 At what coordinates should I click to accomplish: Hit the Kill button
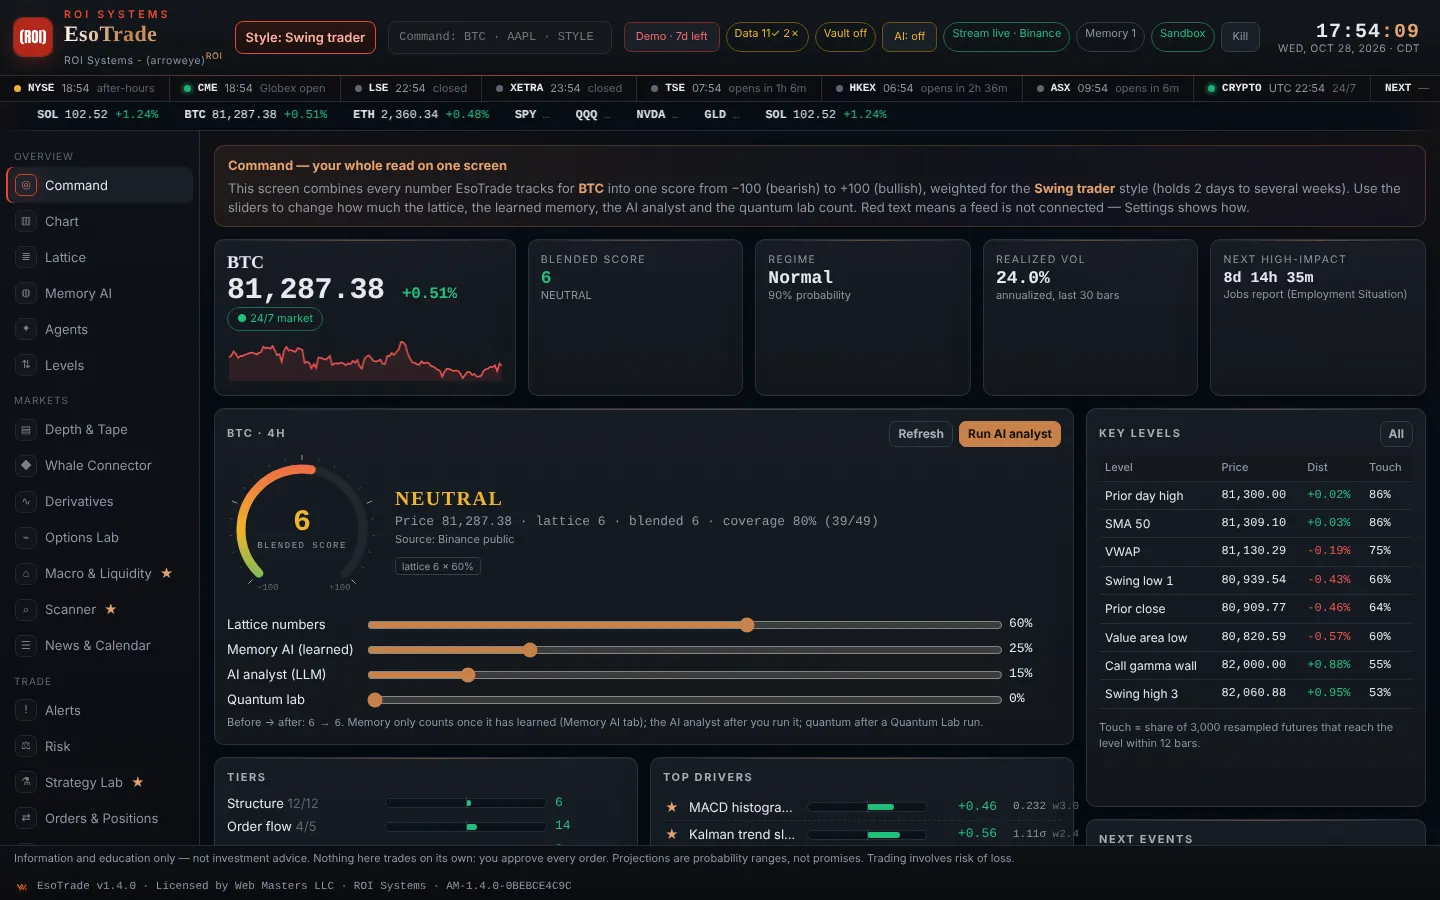click(1240, 37)
